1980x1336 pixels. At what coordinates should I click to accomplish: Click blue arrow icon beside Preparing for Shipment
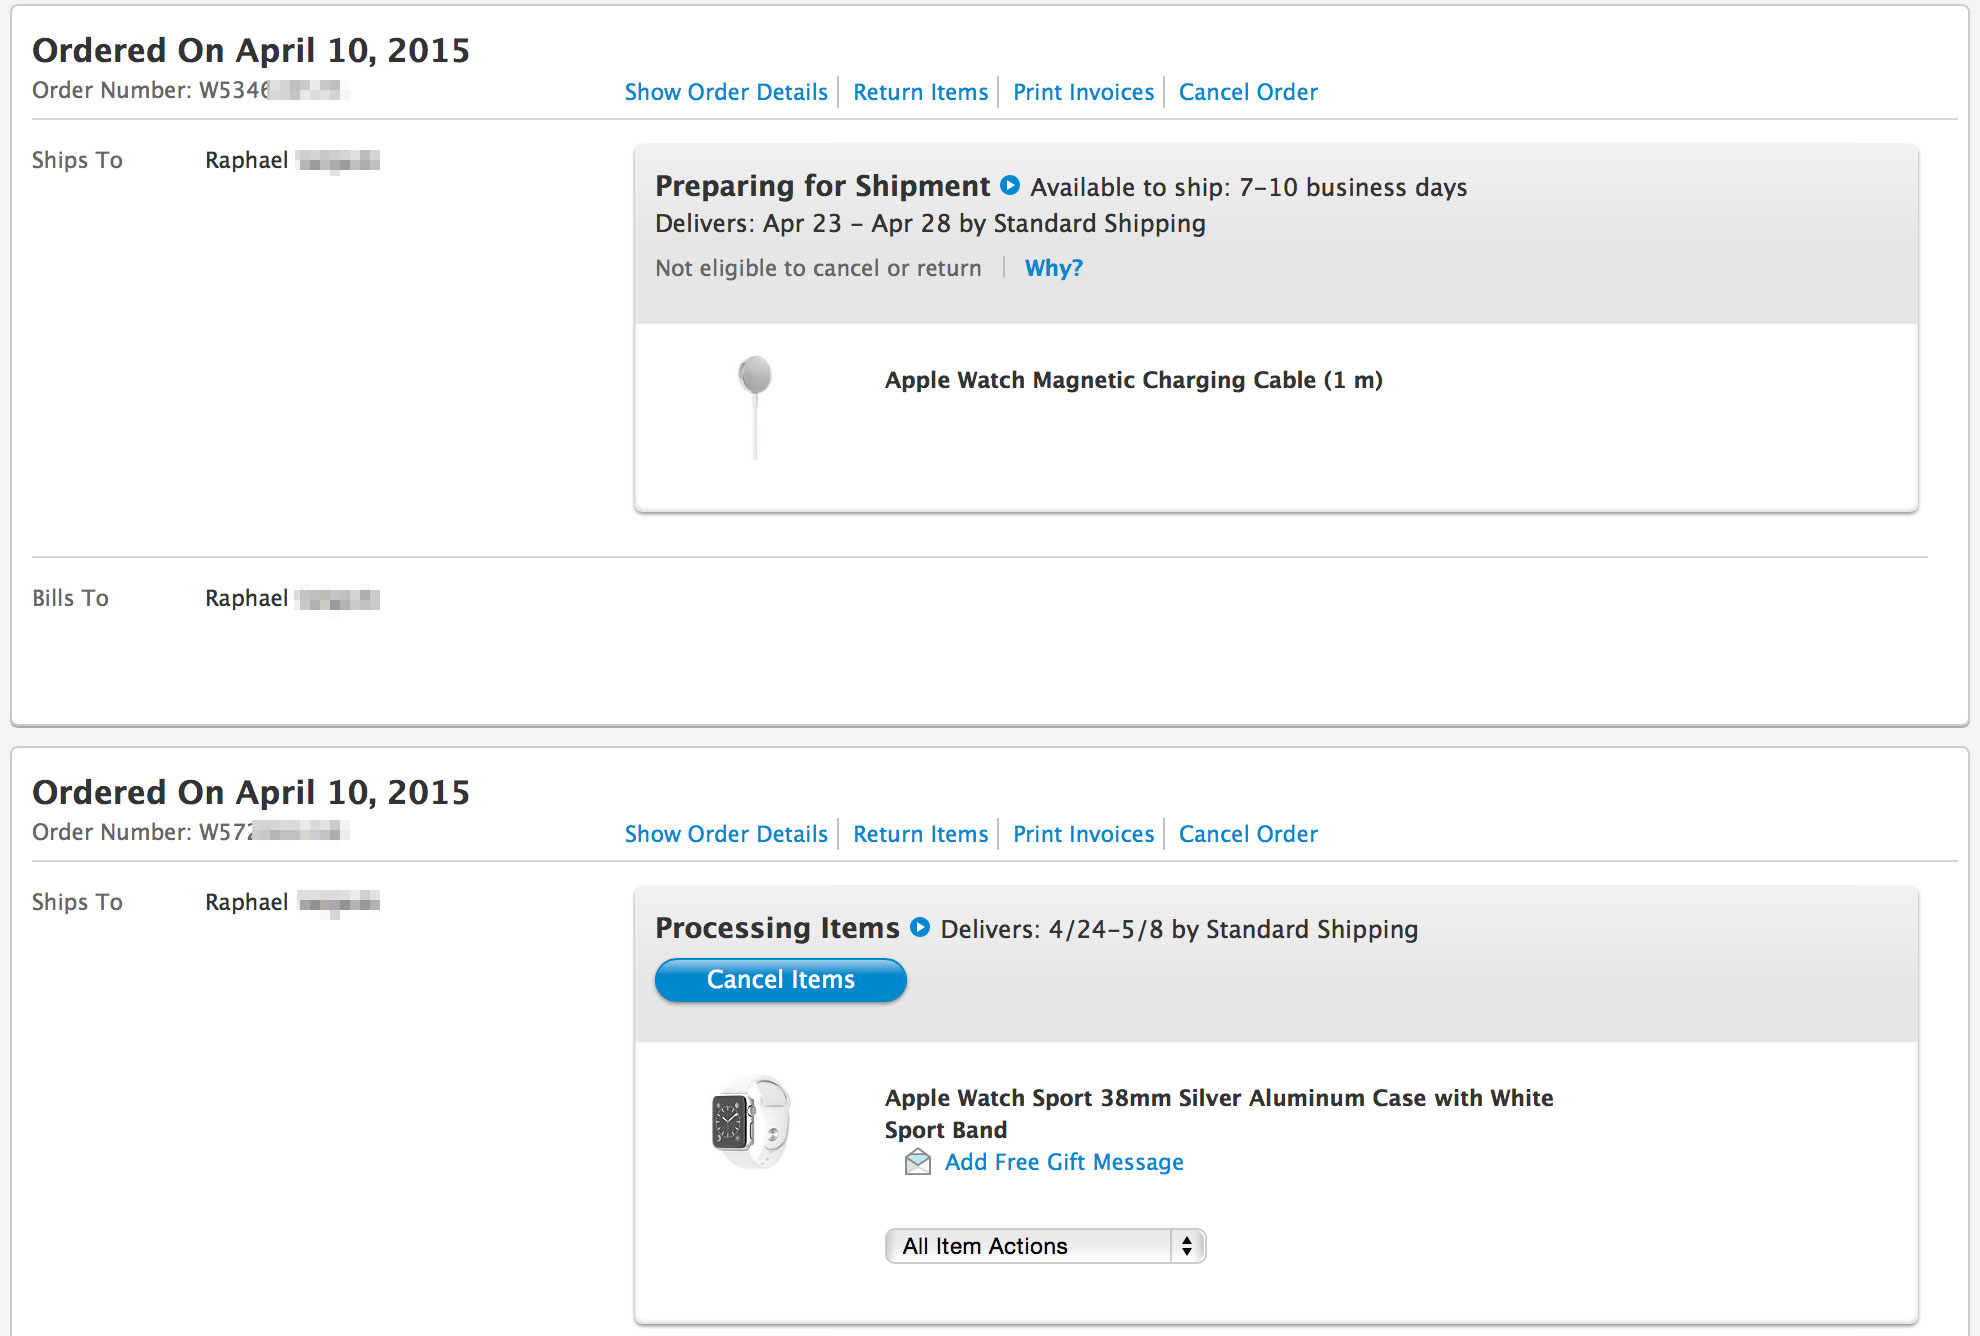point(1010,185)
